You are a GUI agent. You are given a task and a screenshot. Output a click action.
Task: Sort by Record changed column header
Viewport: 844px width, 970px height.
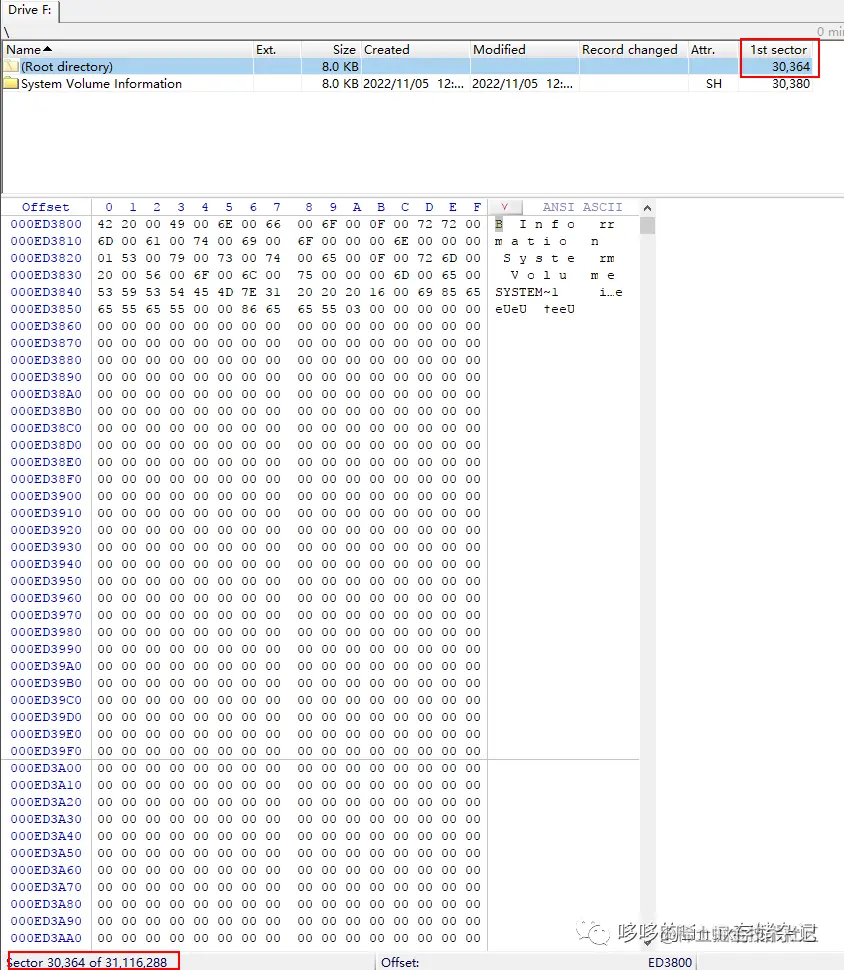(634, 49)
